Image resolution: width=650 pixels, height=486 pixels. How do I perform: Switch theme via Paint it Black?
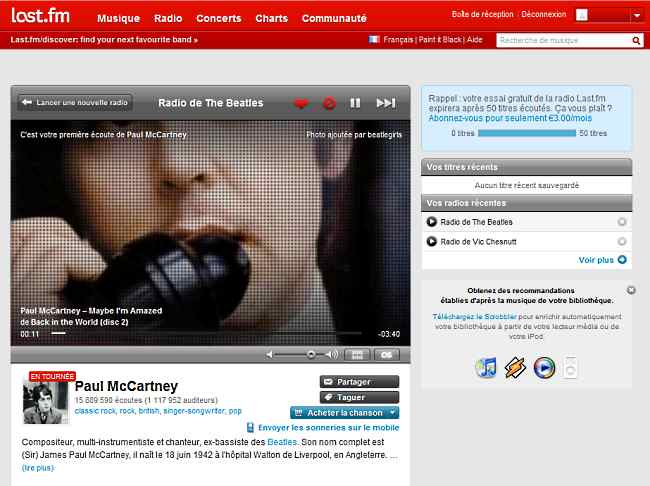point(440,40)
